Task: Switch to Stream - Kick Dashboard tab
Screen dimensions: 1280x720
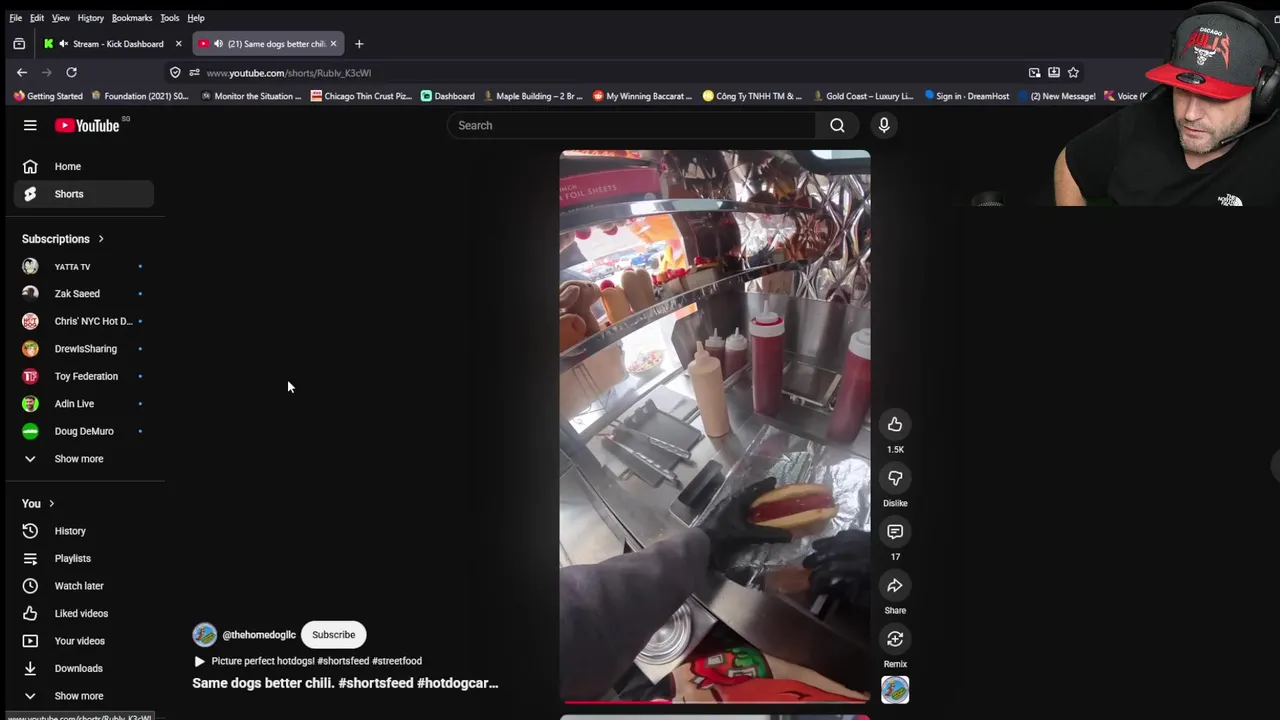Action: point(112,44)
